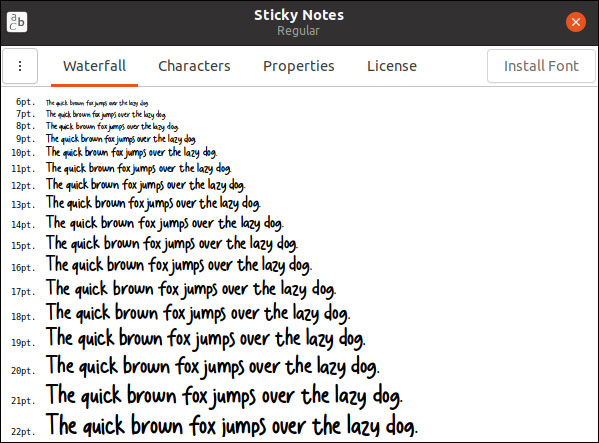Click the 18pt sample sentence
The image size is (599, 443).
(x=198, y=313)
